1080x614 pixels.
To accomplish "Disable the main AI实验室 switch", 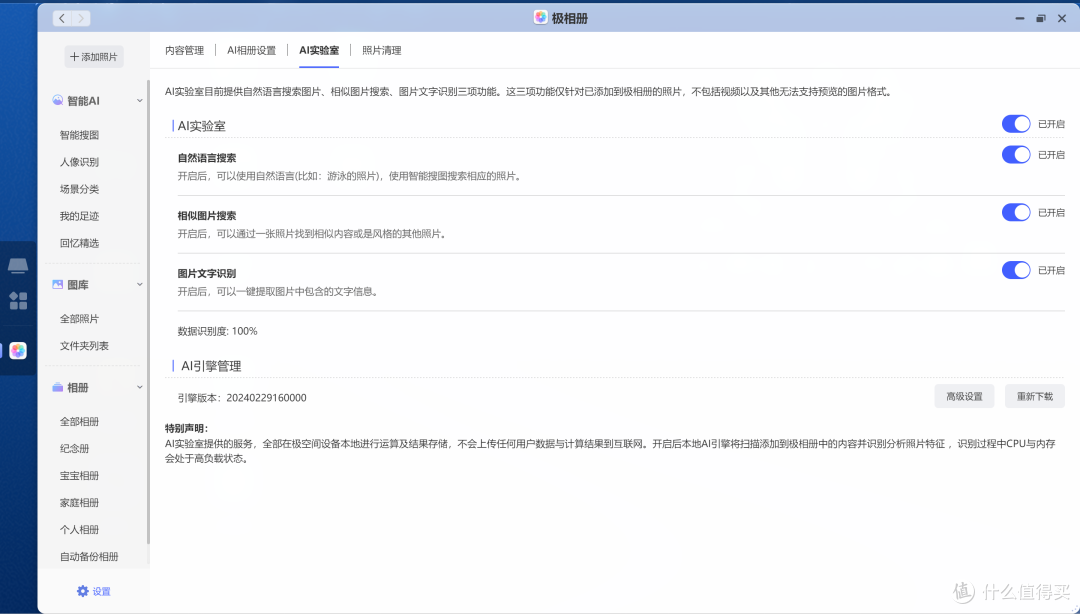I will click(x=1016, y=124).
